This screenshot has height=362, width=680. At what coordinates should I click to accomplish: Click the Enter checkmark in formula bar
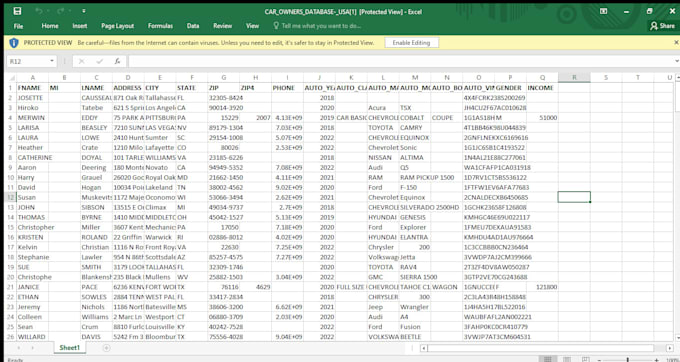click(x=99, y=62)
